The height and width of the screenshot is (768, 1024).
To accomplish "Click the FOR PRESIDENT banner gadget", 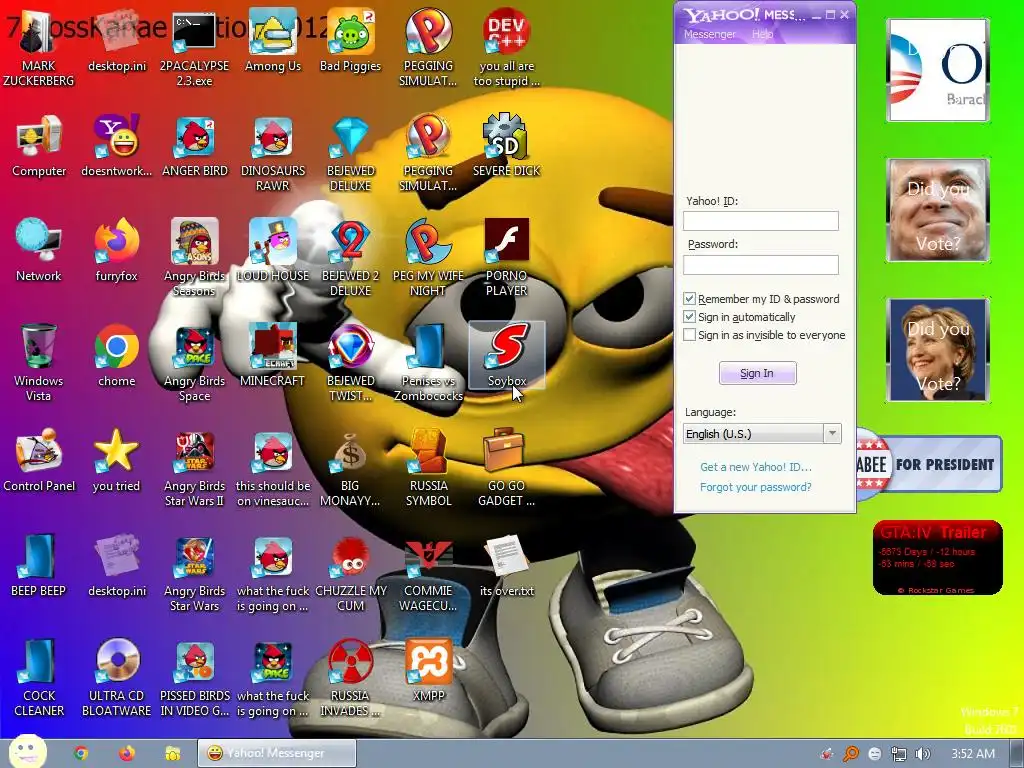I will tap(929, 464).
